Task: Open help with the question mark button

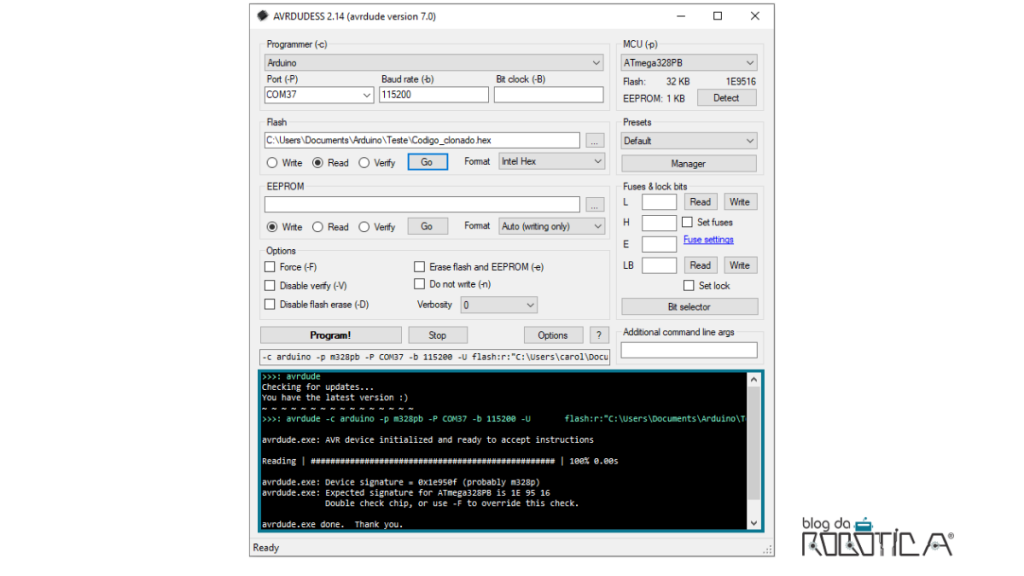Action: 599,335
